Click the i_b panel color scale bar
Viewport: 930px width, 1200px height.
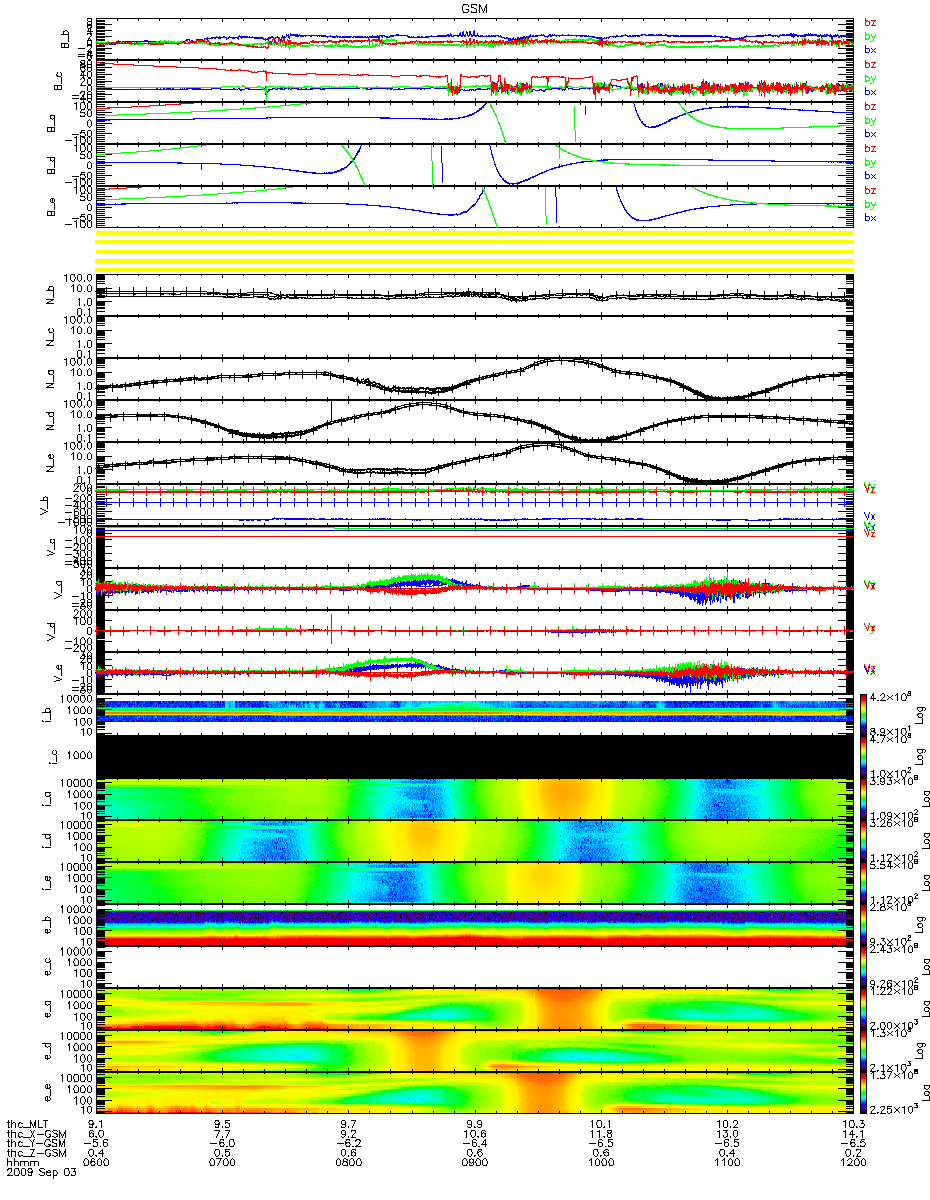pos(864,715)
